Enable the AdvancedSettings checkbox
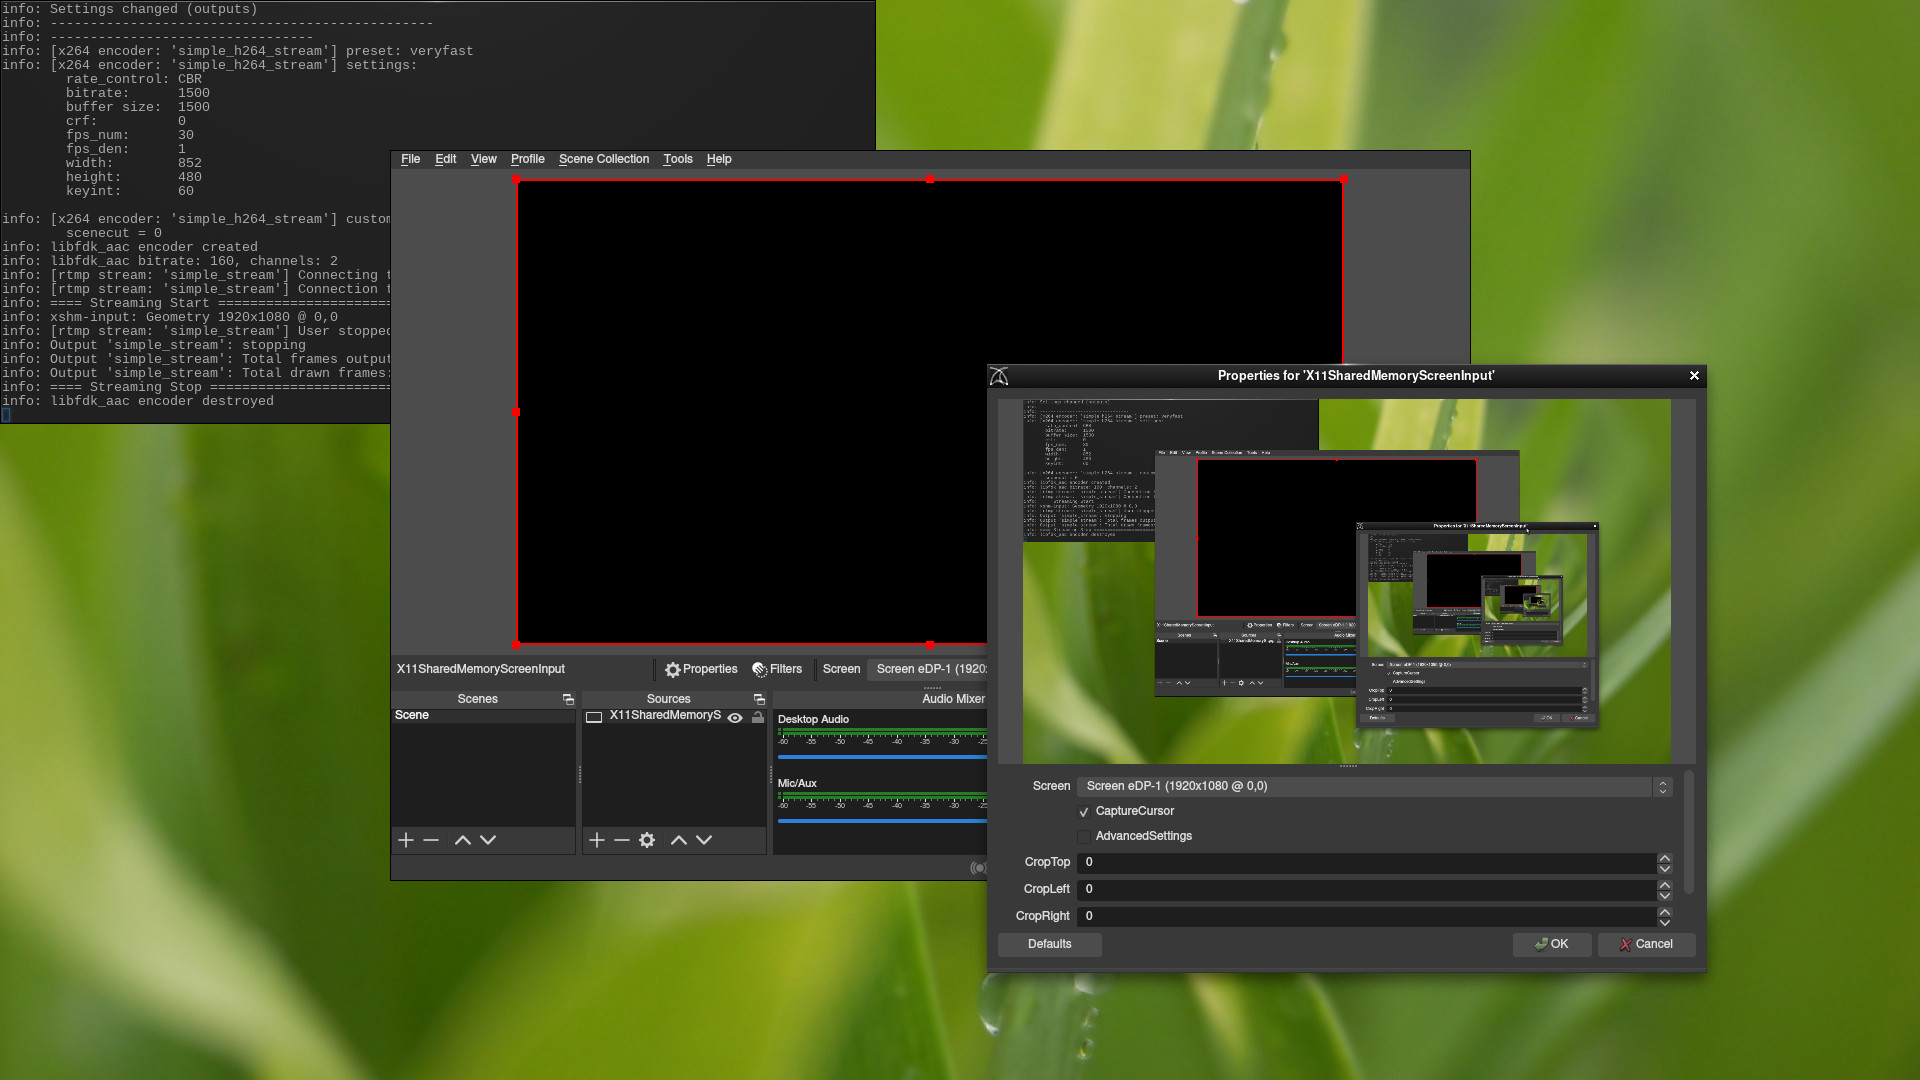 pos(1084,837)
